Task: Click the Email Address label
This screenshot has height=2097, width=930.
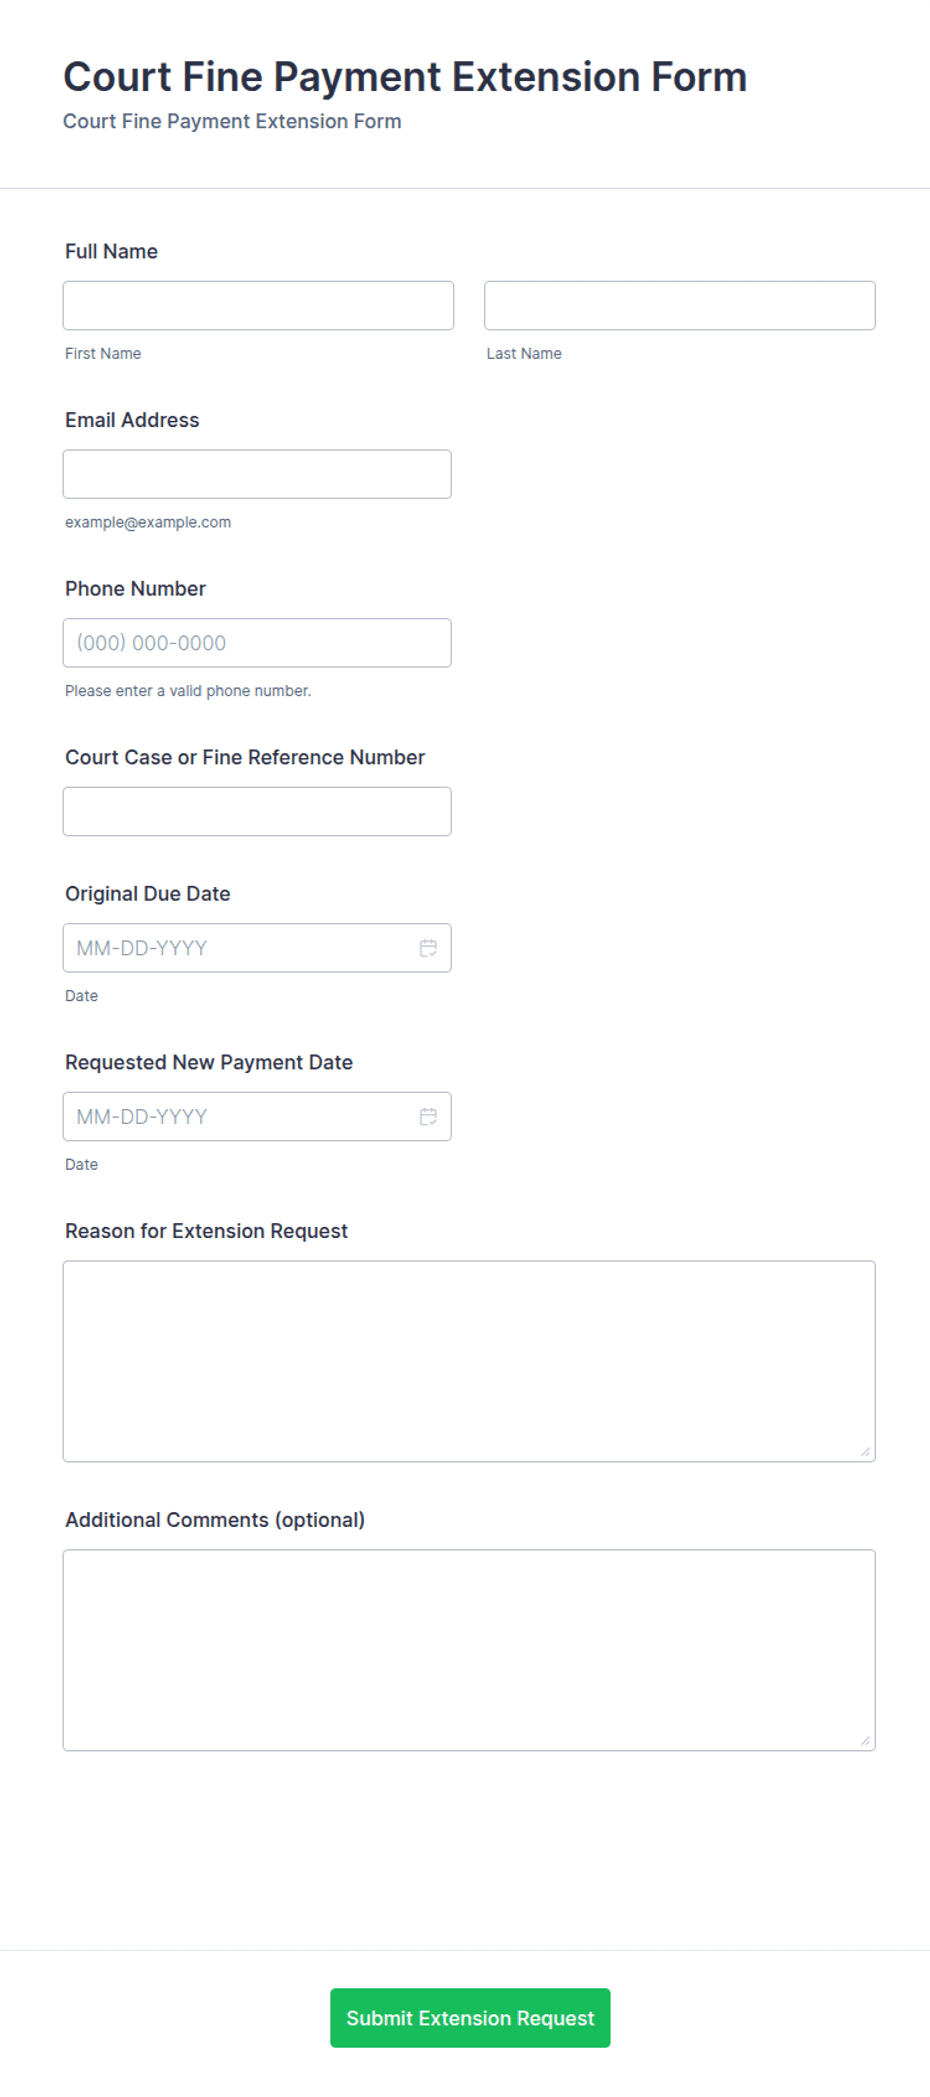Action: (132, 420)
